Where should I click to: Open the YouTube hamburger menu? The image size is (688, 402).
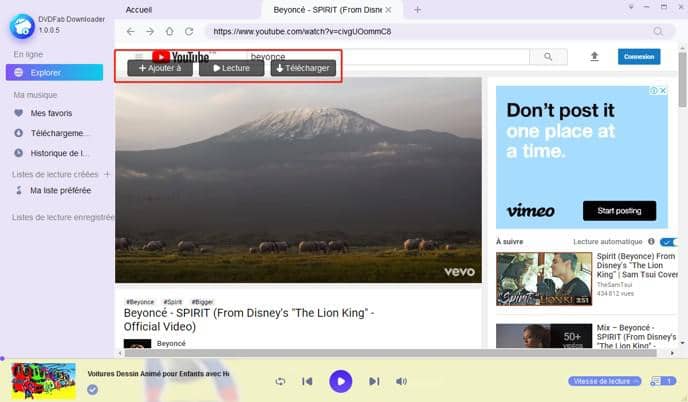[139, 56]
